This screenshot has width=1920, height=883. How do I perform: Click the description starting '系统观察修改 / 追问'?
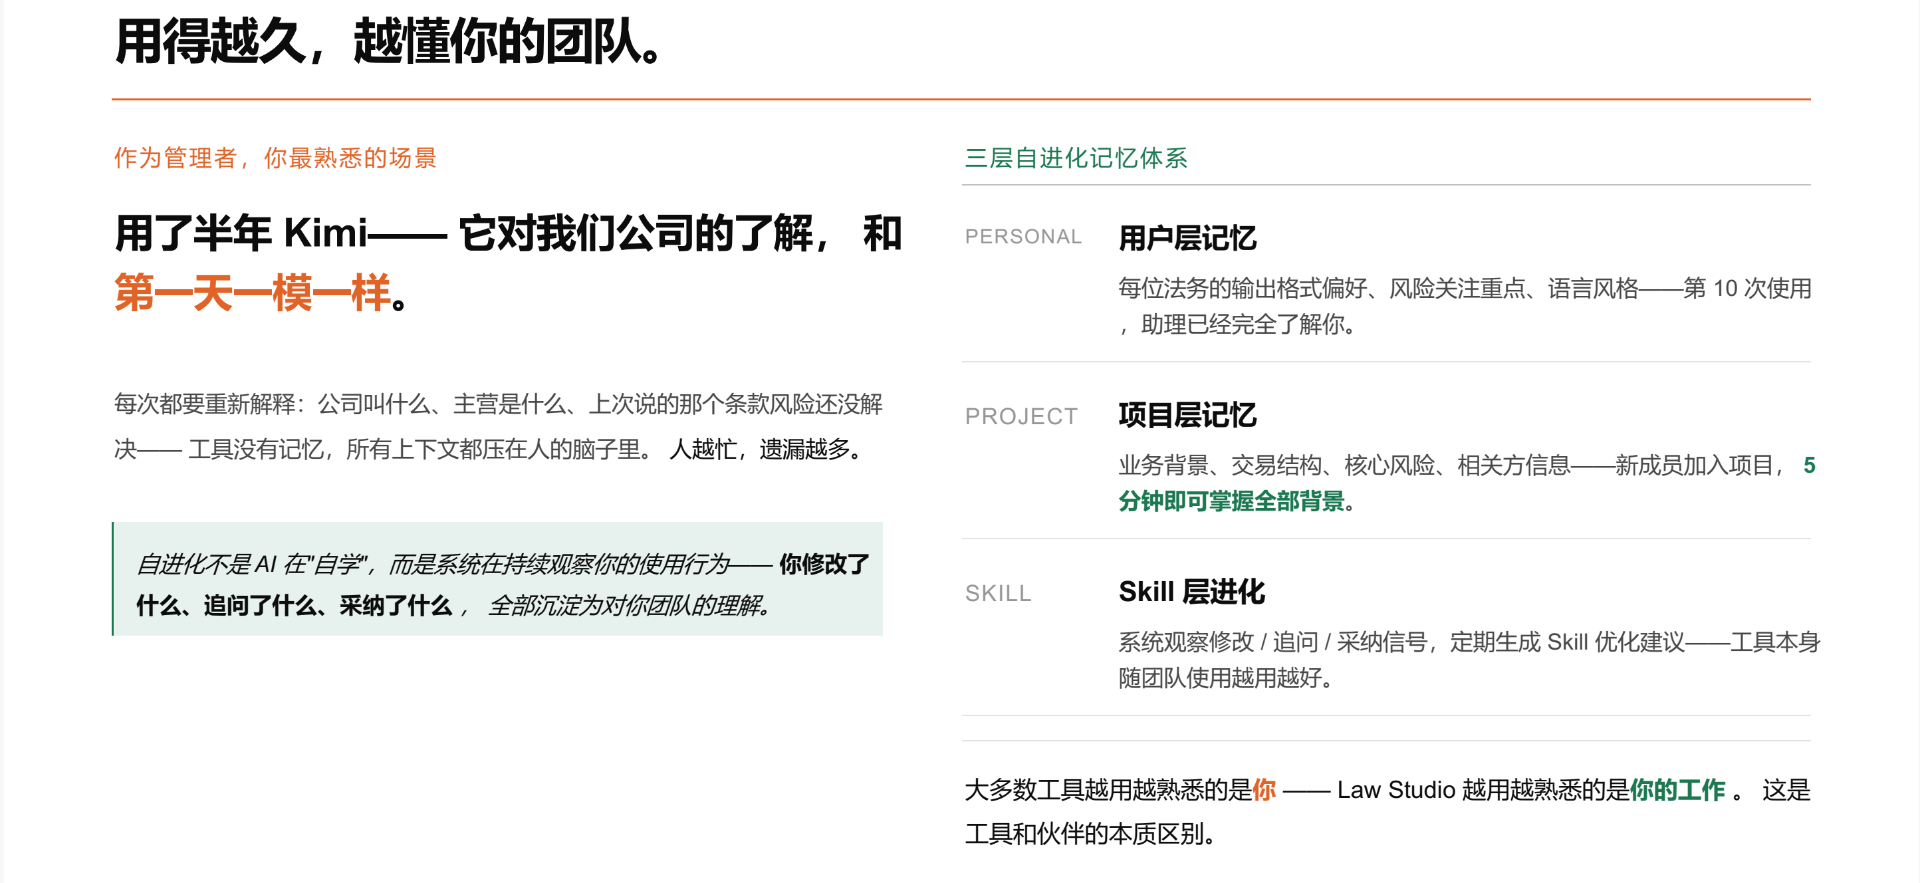(x=1469, y=660)
